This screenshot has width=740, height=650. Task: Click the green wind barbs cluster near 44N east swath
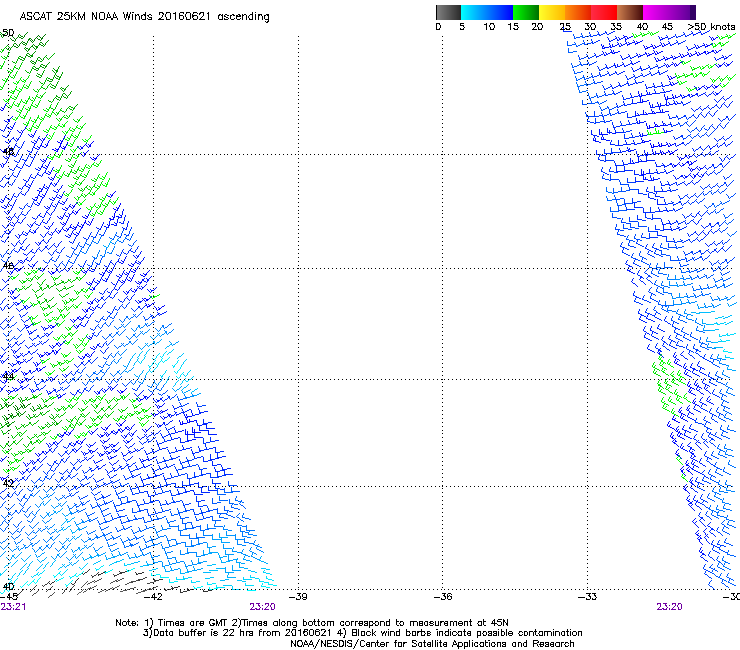click(669, 385)
